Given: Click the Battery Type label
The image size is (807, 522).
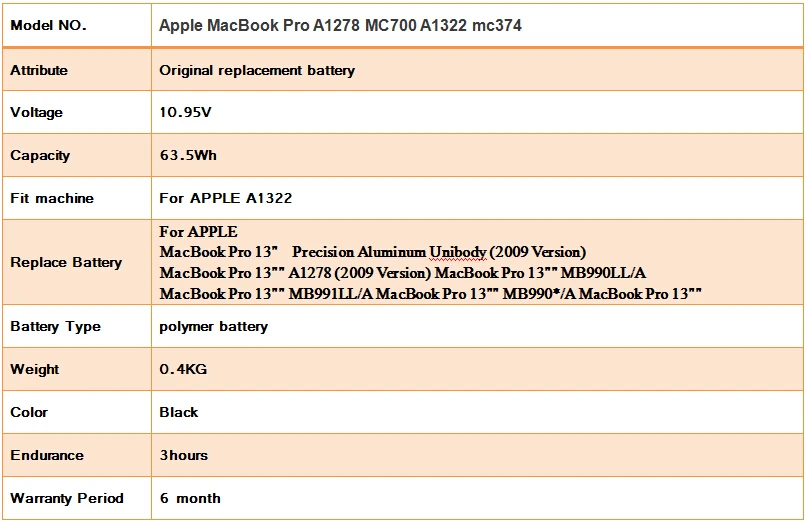Looking at the screenshot, I should [56, 326].
